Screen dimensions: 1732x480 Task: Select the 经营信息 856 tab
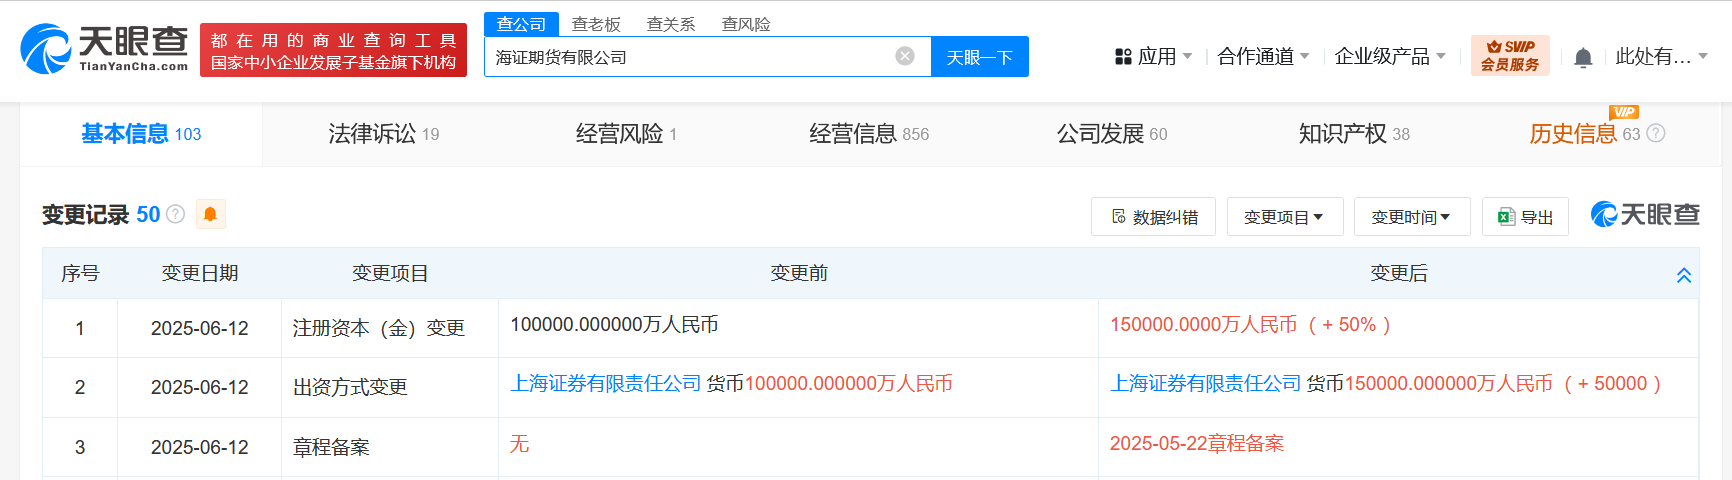click(869, 134)
